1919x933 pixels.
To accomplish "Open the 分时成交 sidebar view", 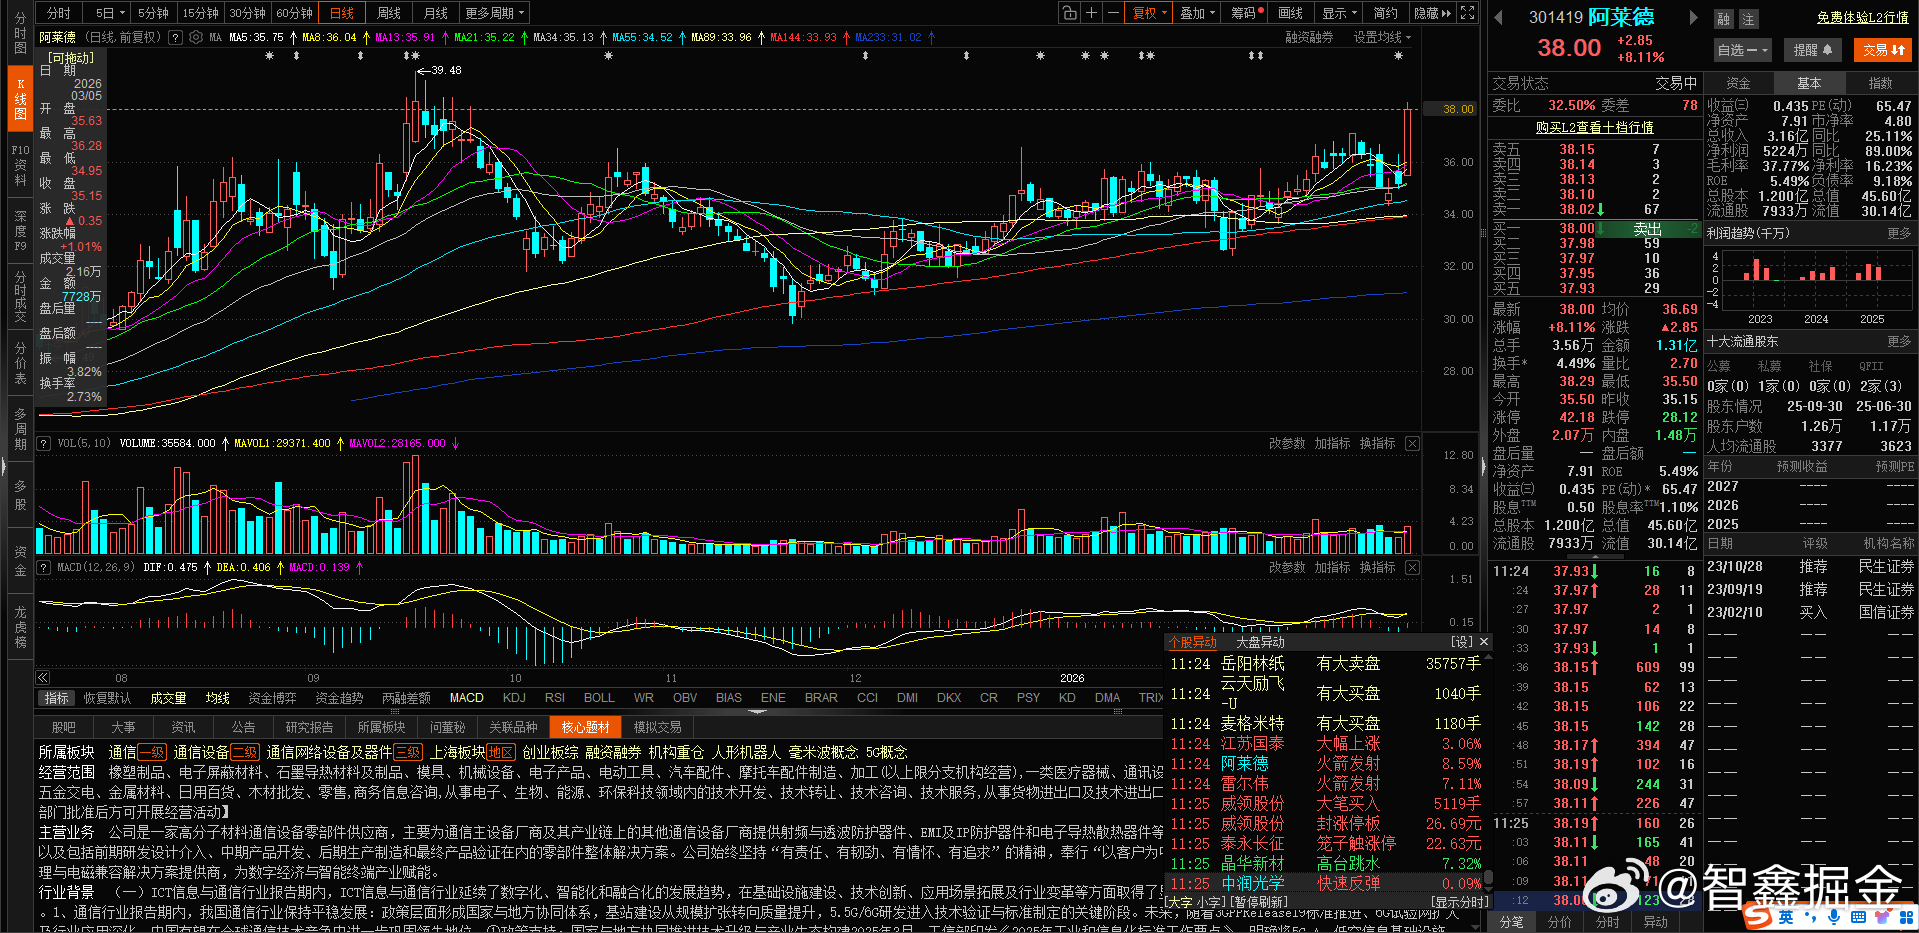I will (x=20, y=296).
